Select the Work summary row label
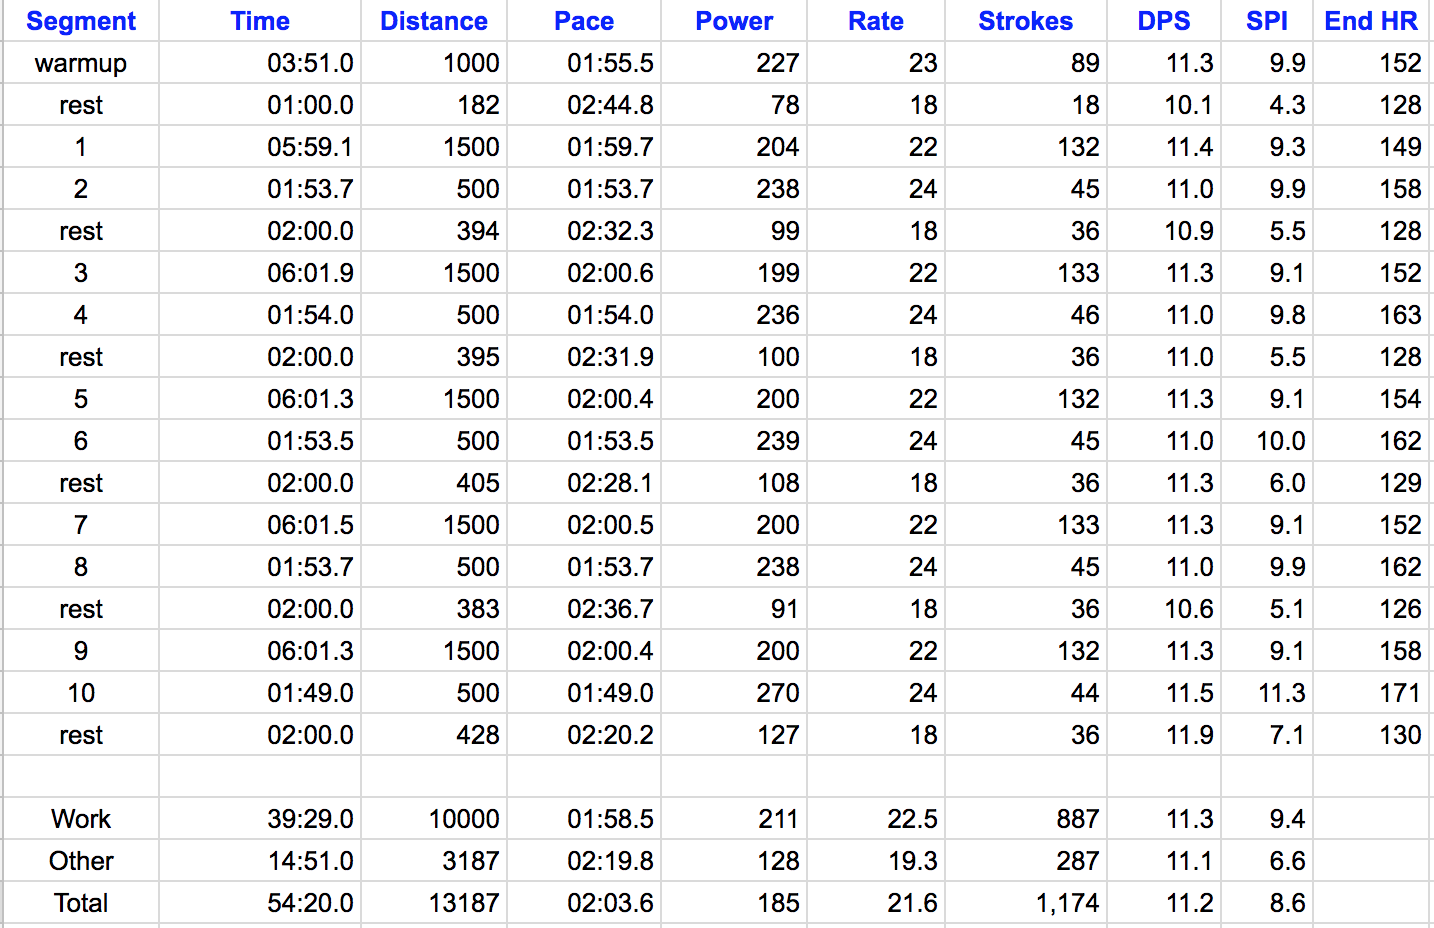Screen dimensions: 1434x928 coord(81,819)
